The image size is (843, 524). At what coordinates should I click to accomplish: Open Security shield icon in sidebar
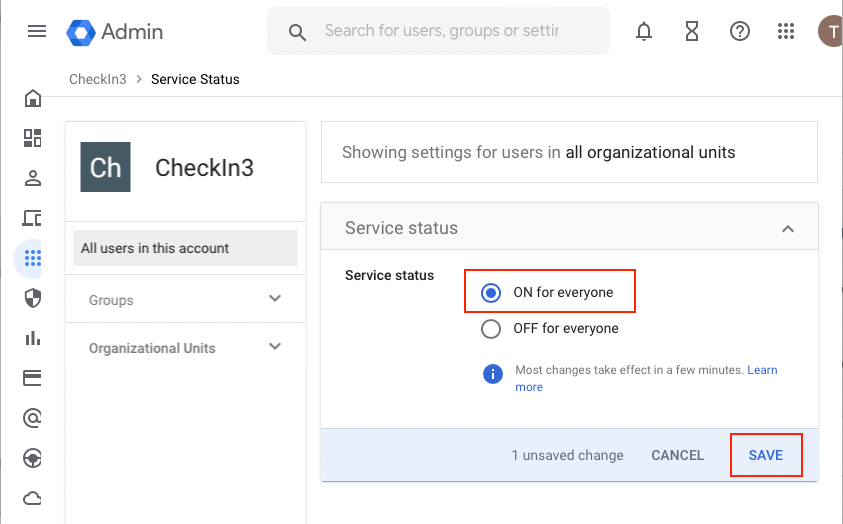pyautogui.click(x=33, y=298)
